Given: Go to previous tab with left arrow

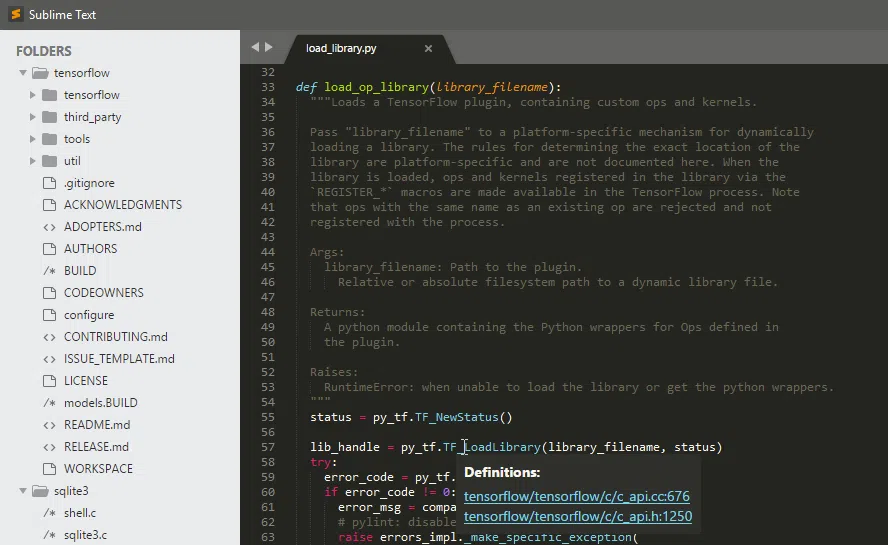Looking at the screenshot, I should click(255, 47).
